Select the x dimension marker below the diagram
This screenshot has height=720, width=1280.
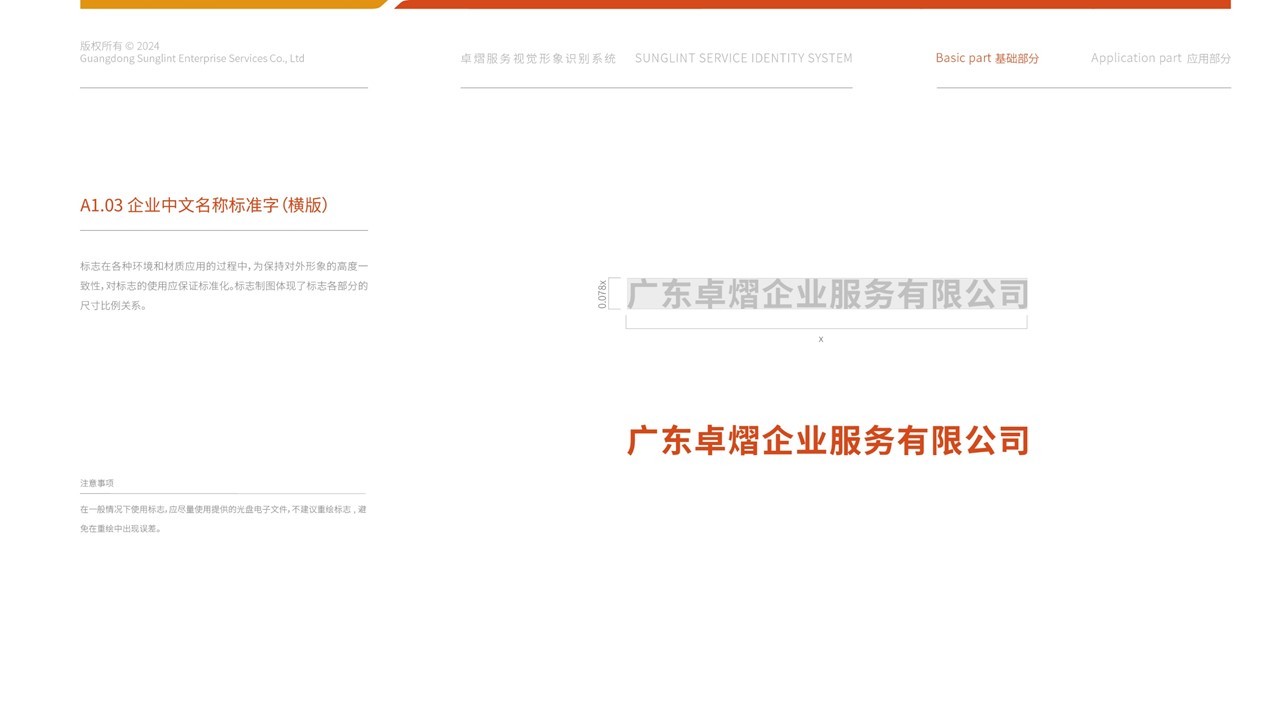[821, 338]
